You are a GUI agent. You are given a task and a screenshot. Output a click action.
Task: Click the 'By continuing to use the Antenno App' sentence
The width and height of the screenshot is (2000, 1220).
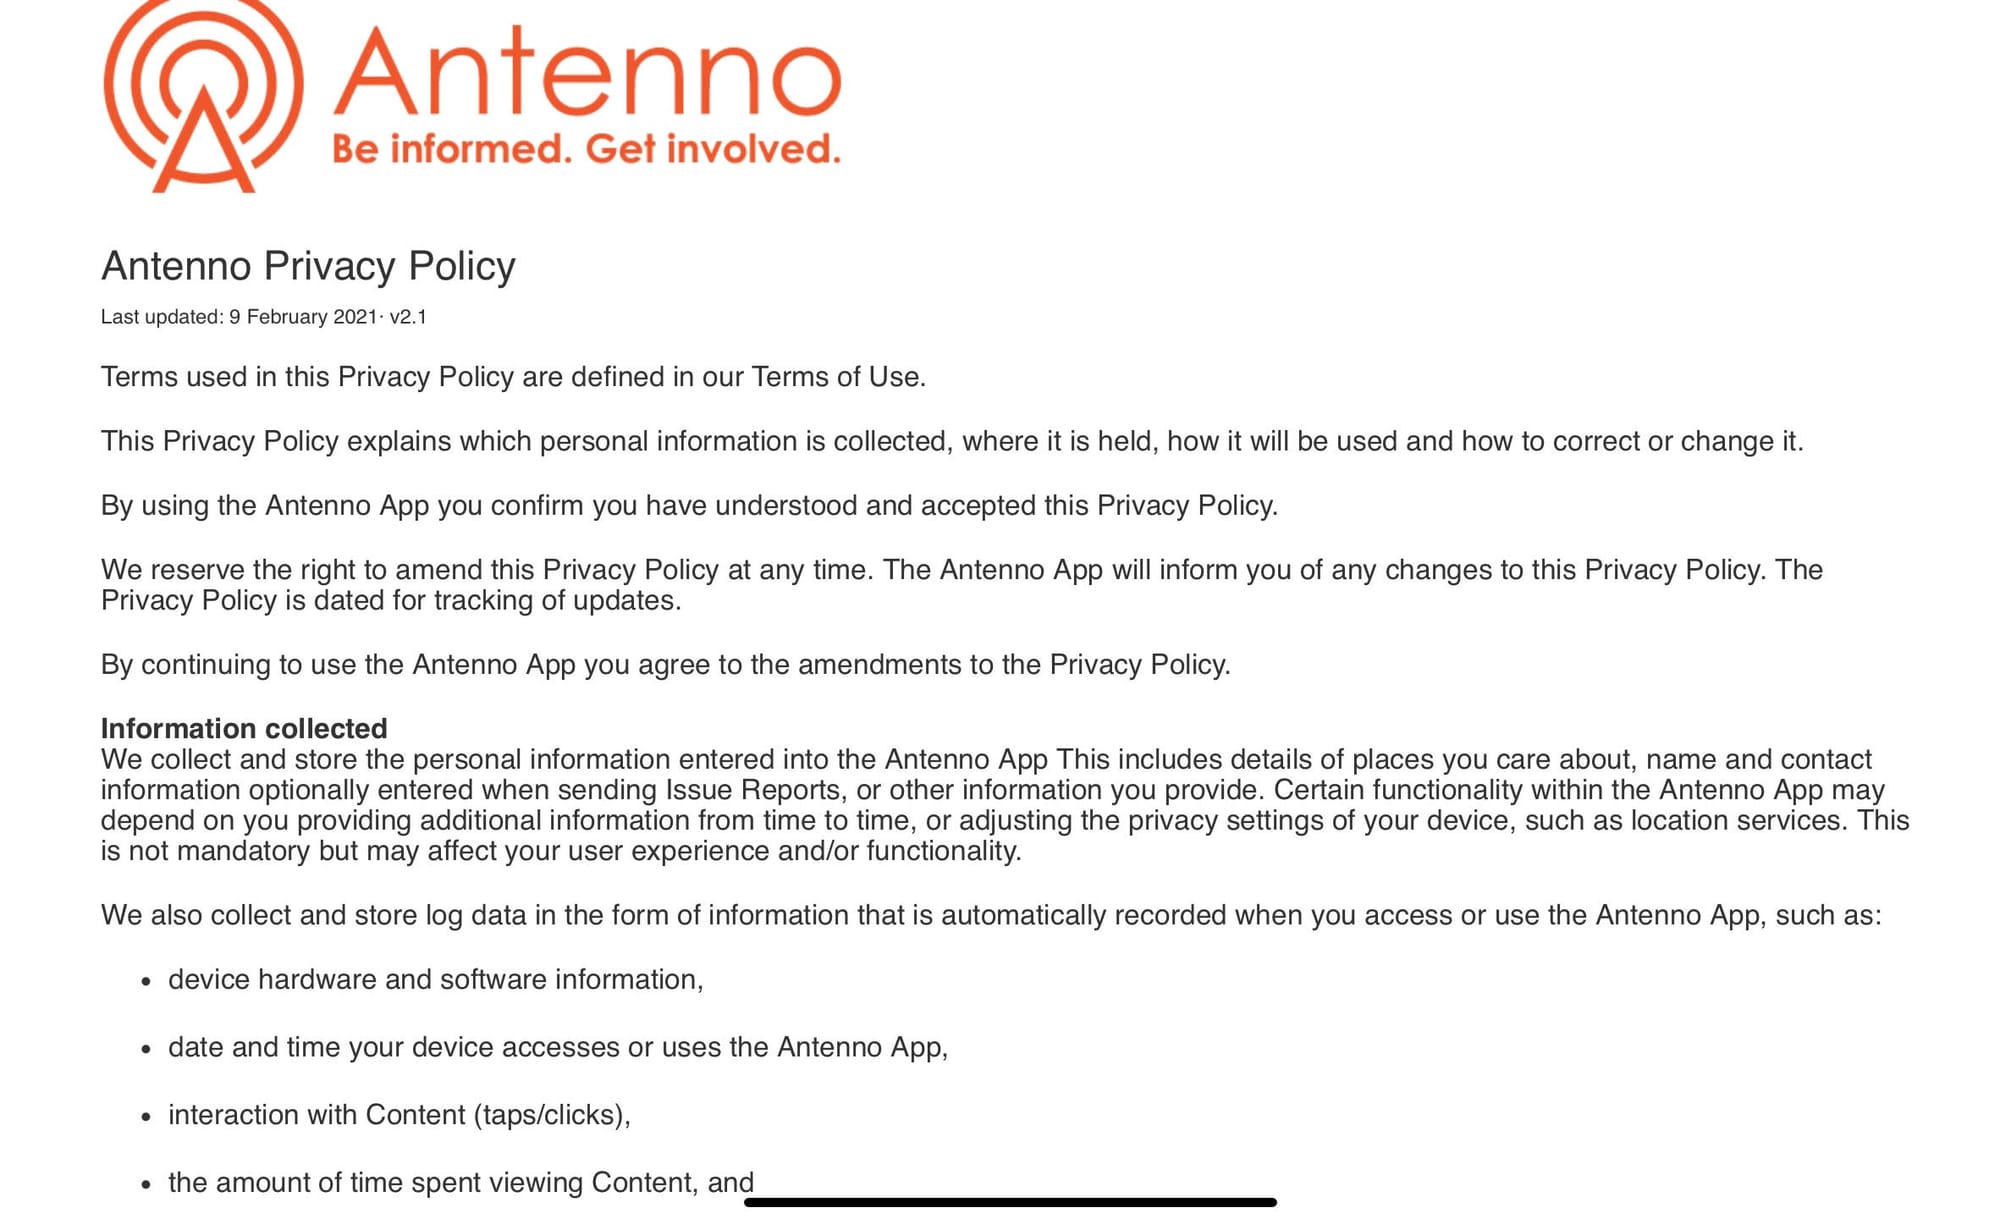[665, 665]
